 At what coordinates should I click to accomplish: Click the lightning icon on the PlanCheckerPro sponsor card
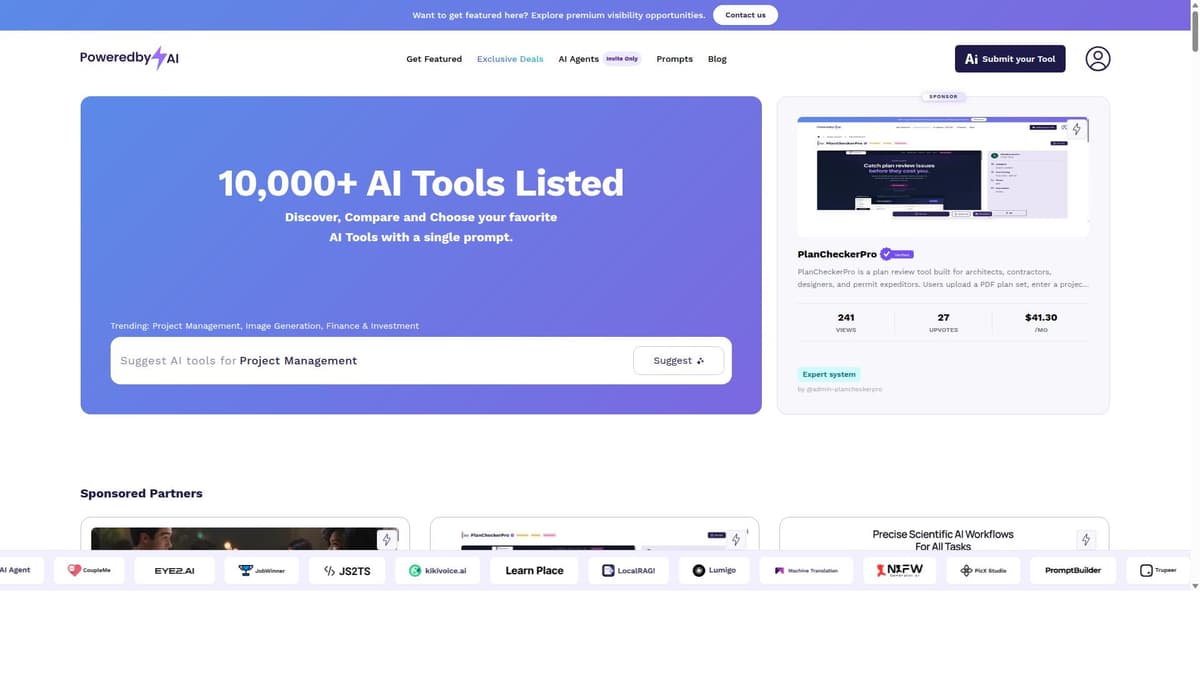point(1076,129)
